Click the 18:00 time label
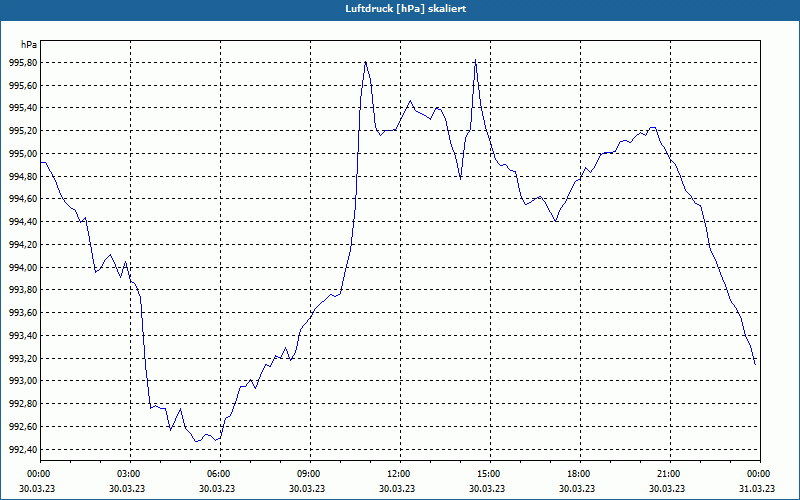800x500 pixels. (x=580, y=474)
